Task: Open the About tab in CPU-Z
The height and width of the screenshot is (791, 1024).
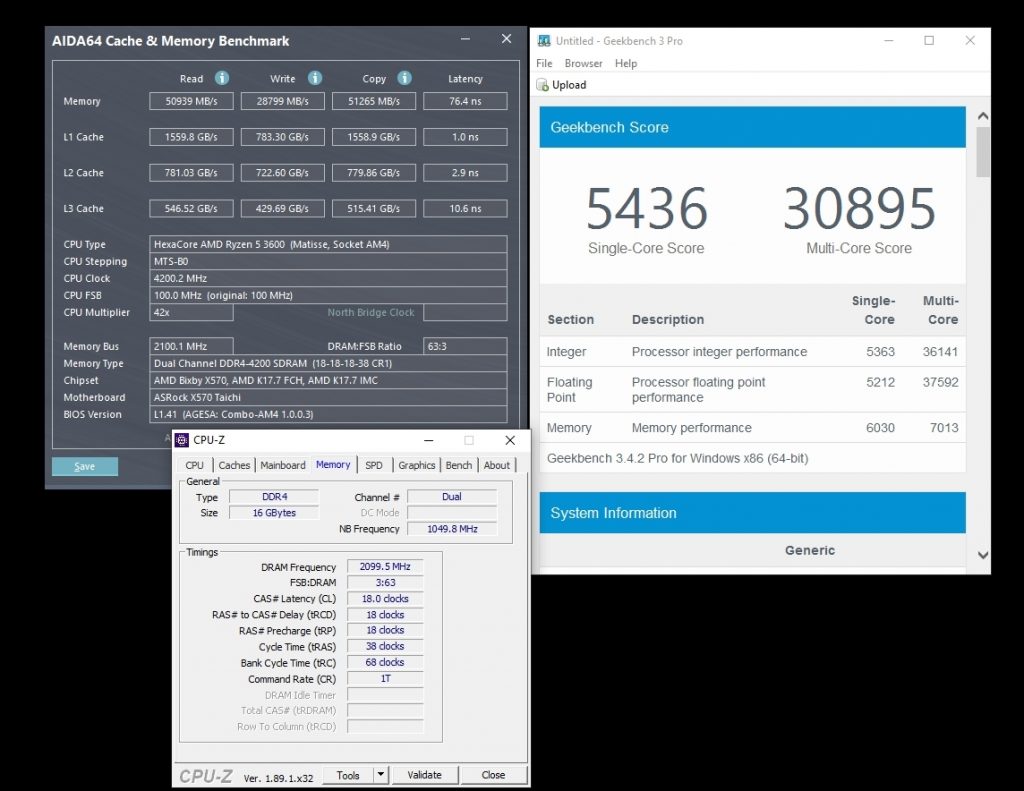Action: (x=496, y=465)
